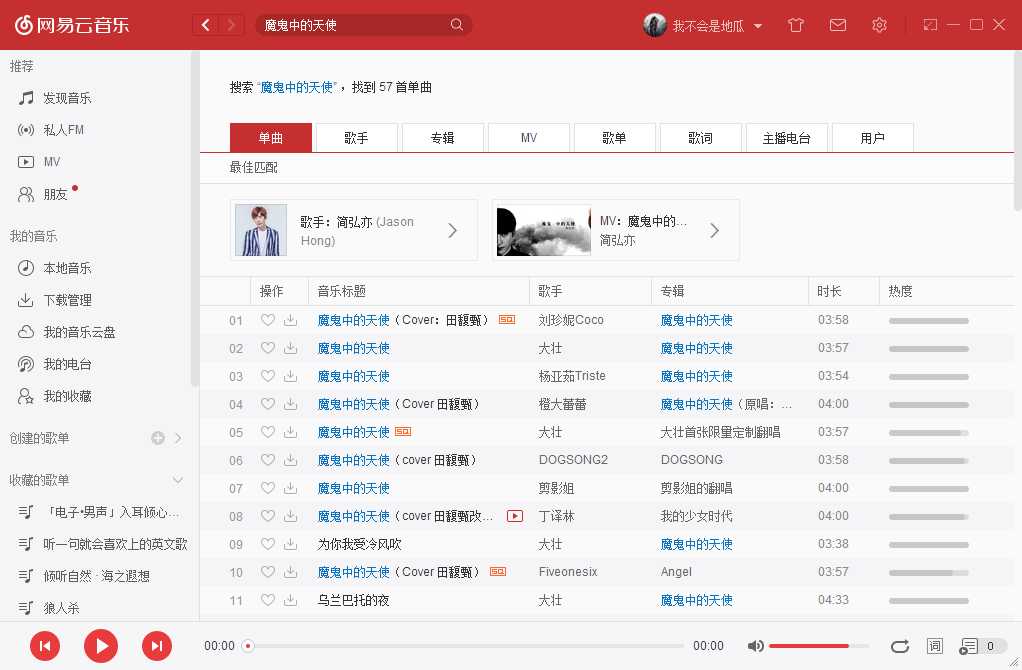Download song 10 by Fiveonesix
1022x670 pixels.
[291, 572]
